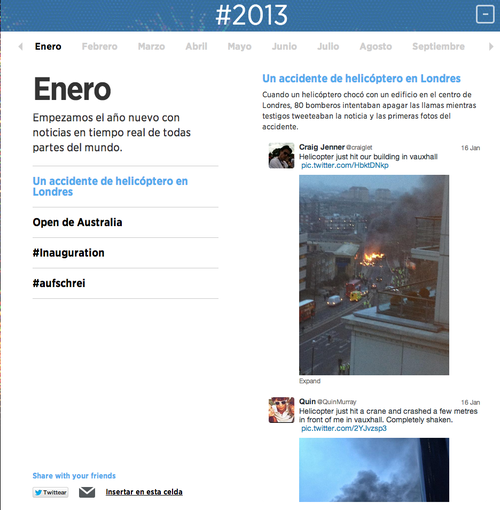The height and width of the screenshot is (510, 500).
Task: Click the @craiglet handle
Action: (x=359, y=147)
